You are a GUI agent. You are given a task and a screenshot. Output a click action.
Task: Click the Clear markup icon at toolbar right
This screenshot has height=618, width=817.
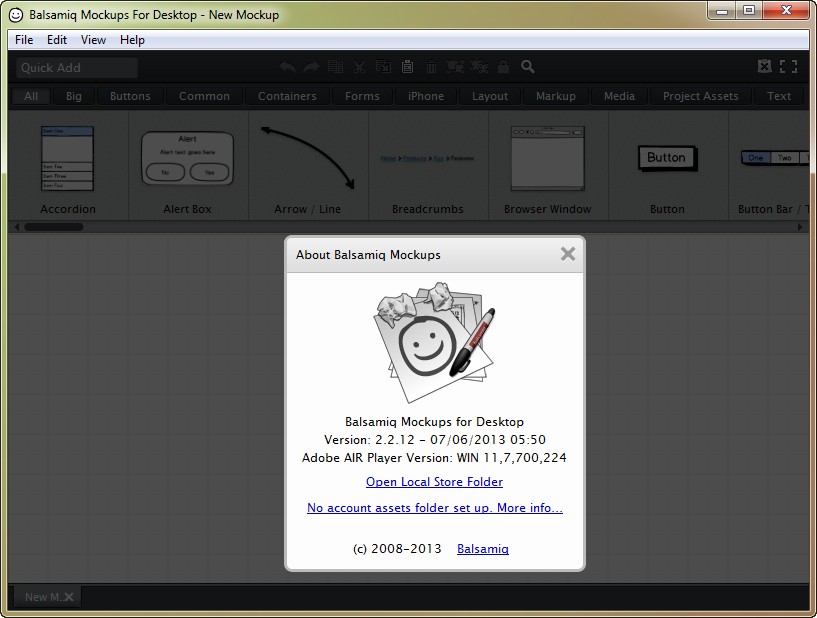point(764,66)
